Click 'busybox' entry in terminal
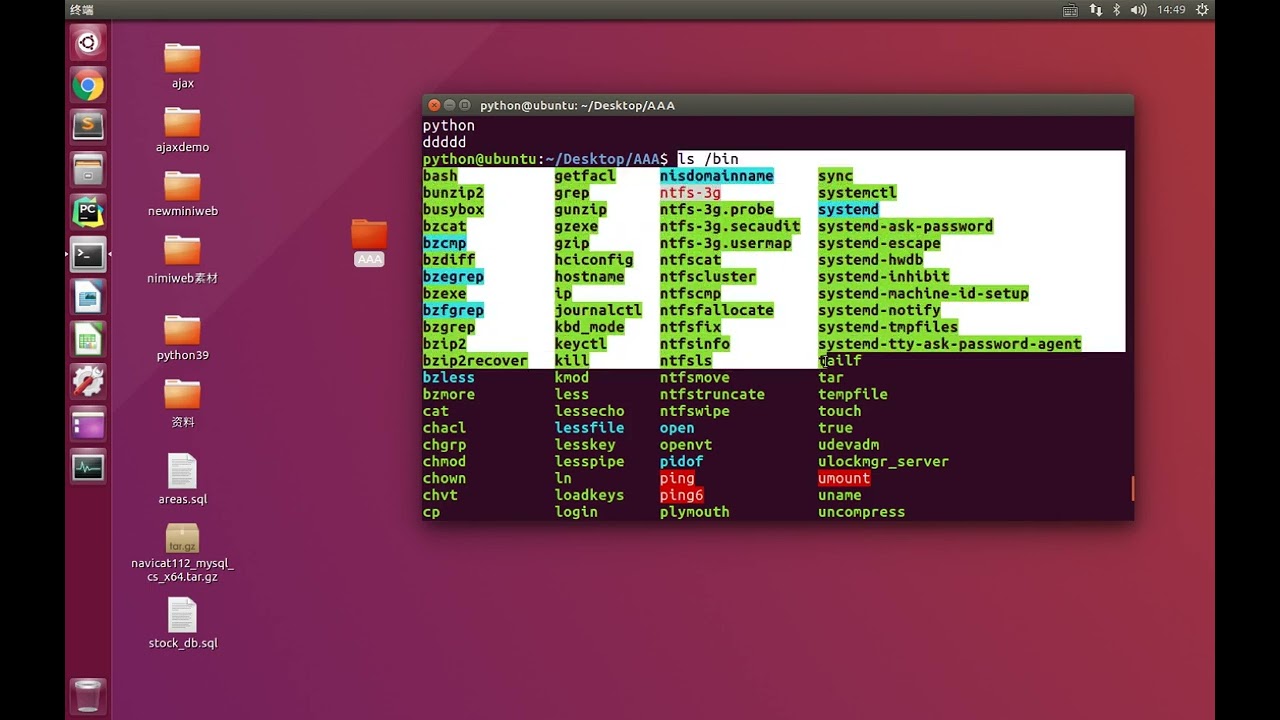1280x720 pixels. tap(453, 210)
